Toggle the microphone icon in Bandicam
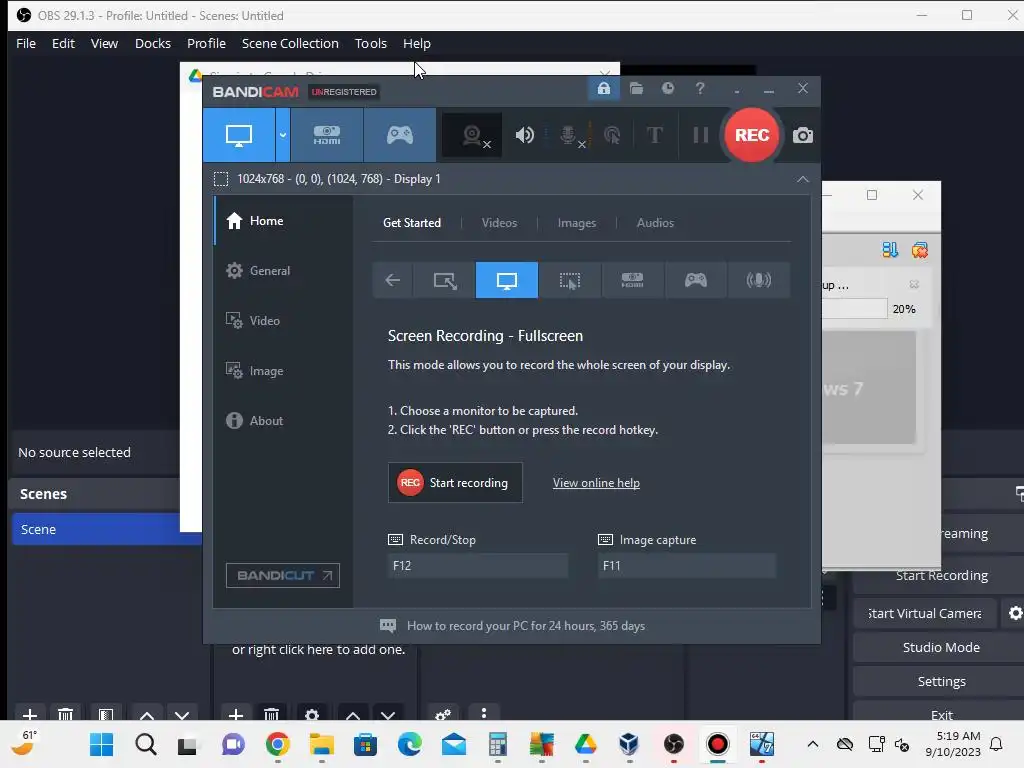This screenshot has width=1024, height=768. point(569,135)
